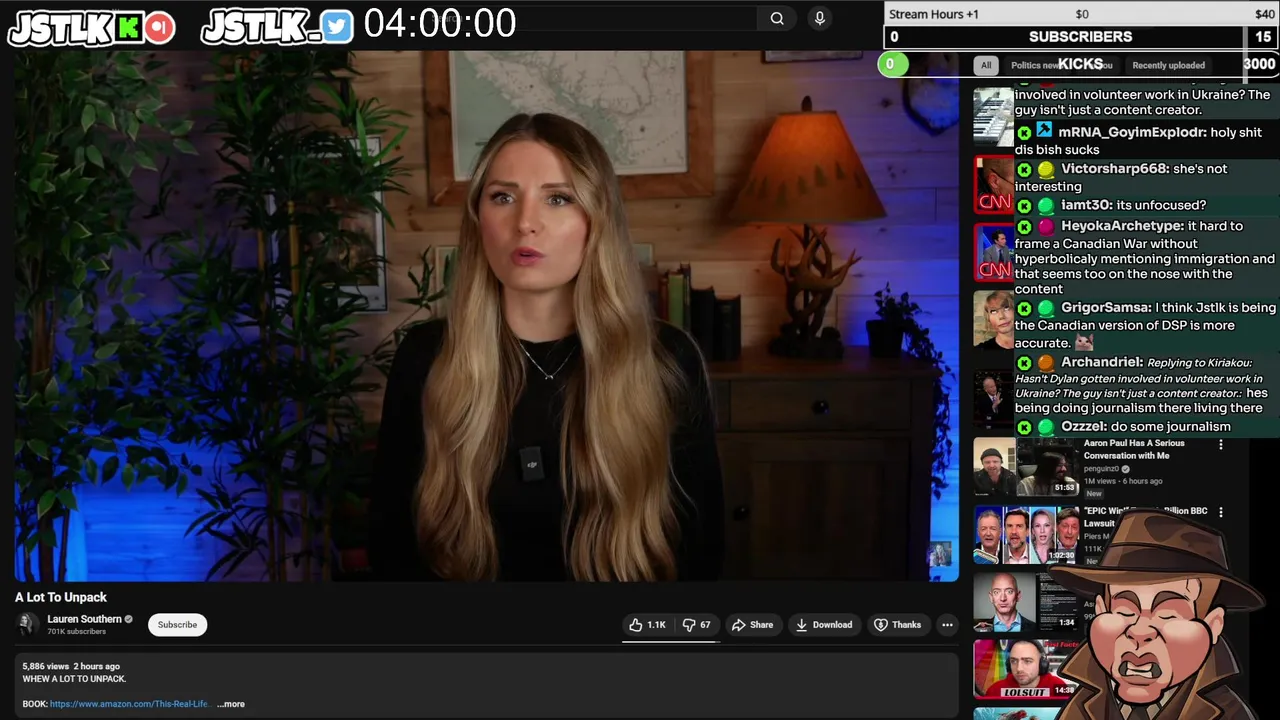Open the Piers Morgan 1:02:30 thumbnail
The image size is (1280, 720).
point(1026,535)
